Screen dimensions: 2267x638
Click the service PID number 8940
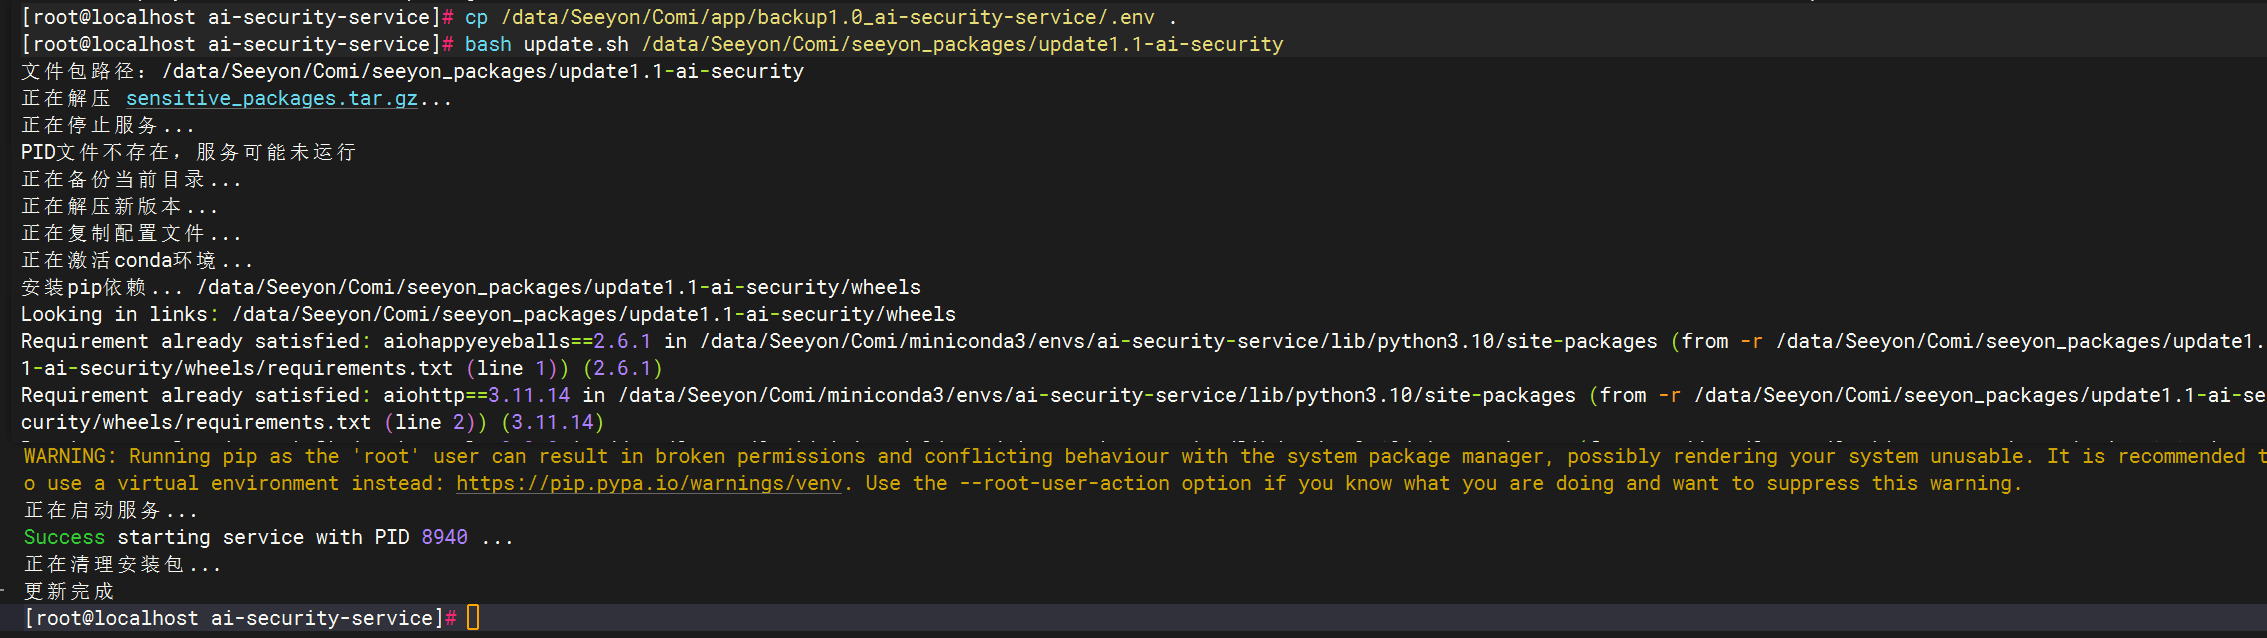[x=444, y=538]
